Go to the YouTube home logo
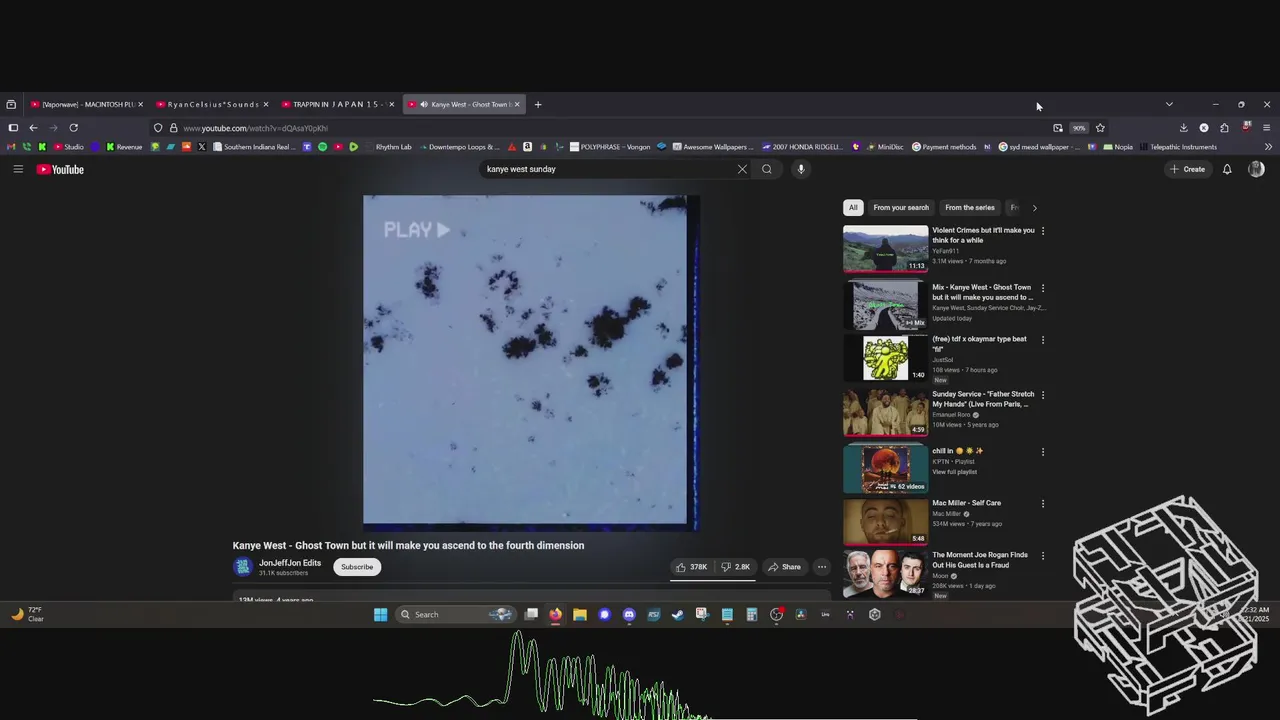Image resolution: width=1280 pixels, height=720 pixels. pos(60,169)
